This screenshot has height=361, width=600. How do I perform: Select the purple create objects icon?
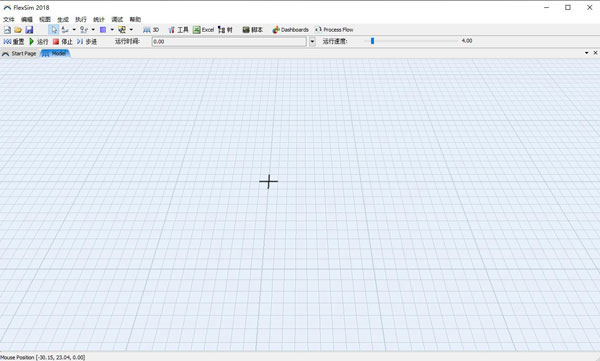(x=103, y=29)
